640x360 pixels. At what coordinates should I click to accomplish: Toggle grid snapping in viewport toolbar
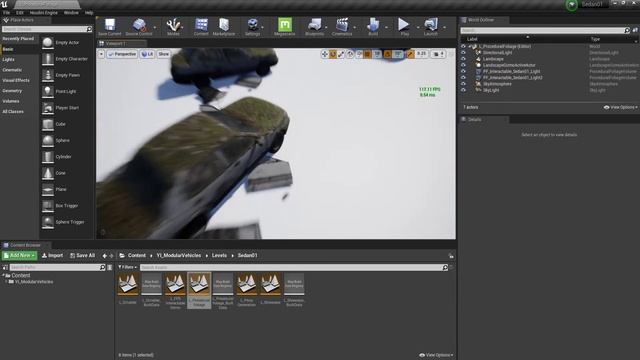pos(367,54)
